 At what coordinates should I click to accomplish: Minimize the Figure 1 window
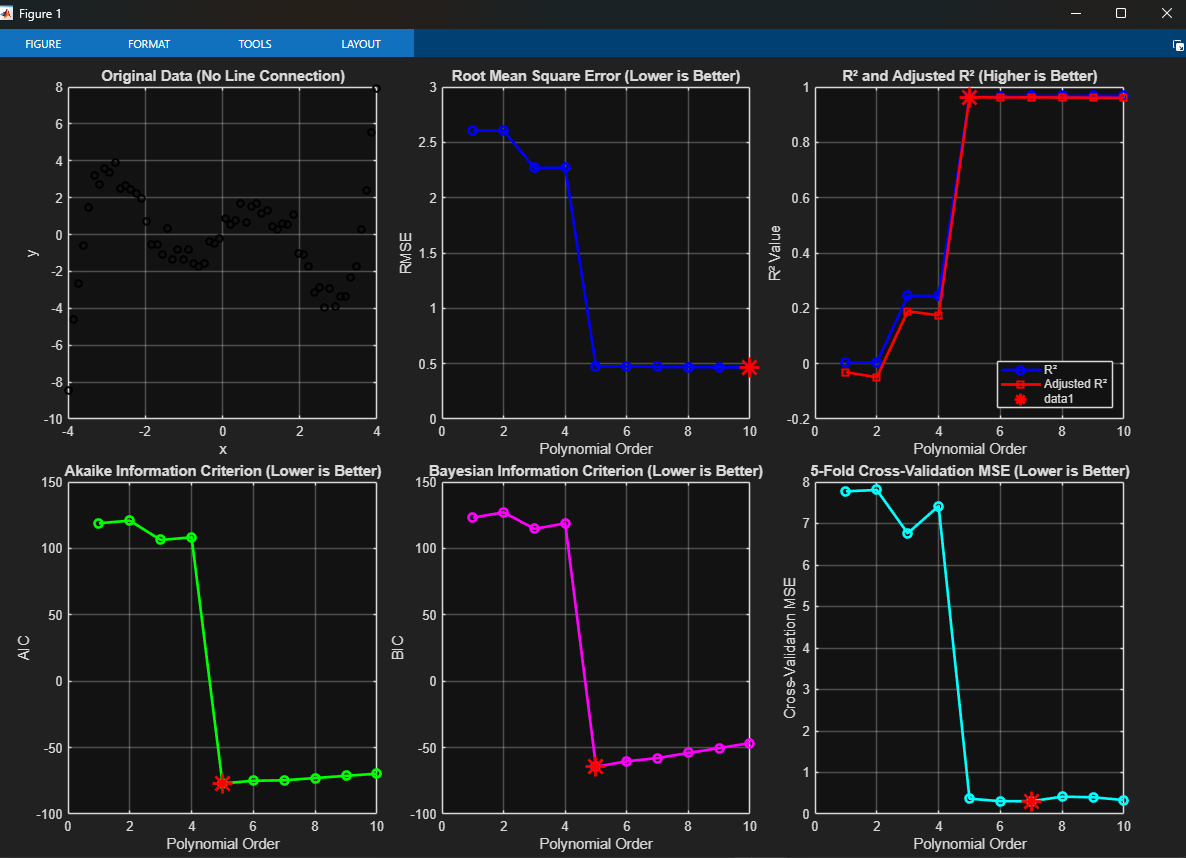coord(1076,14)
